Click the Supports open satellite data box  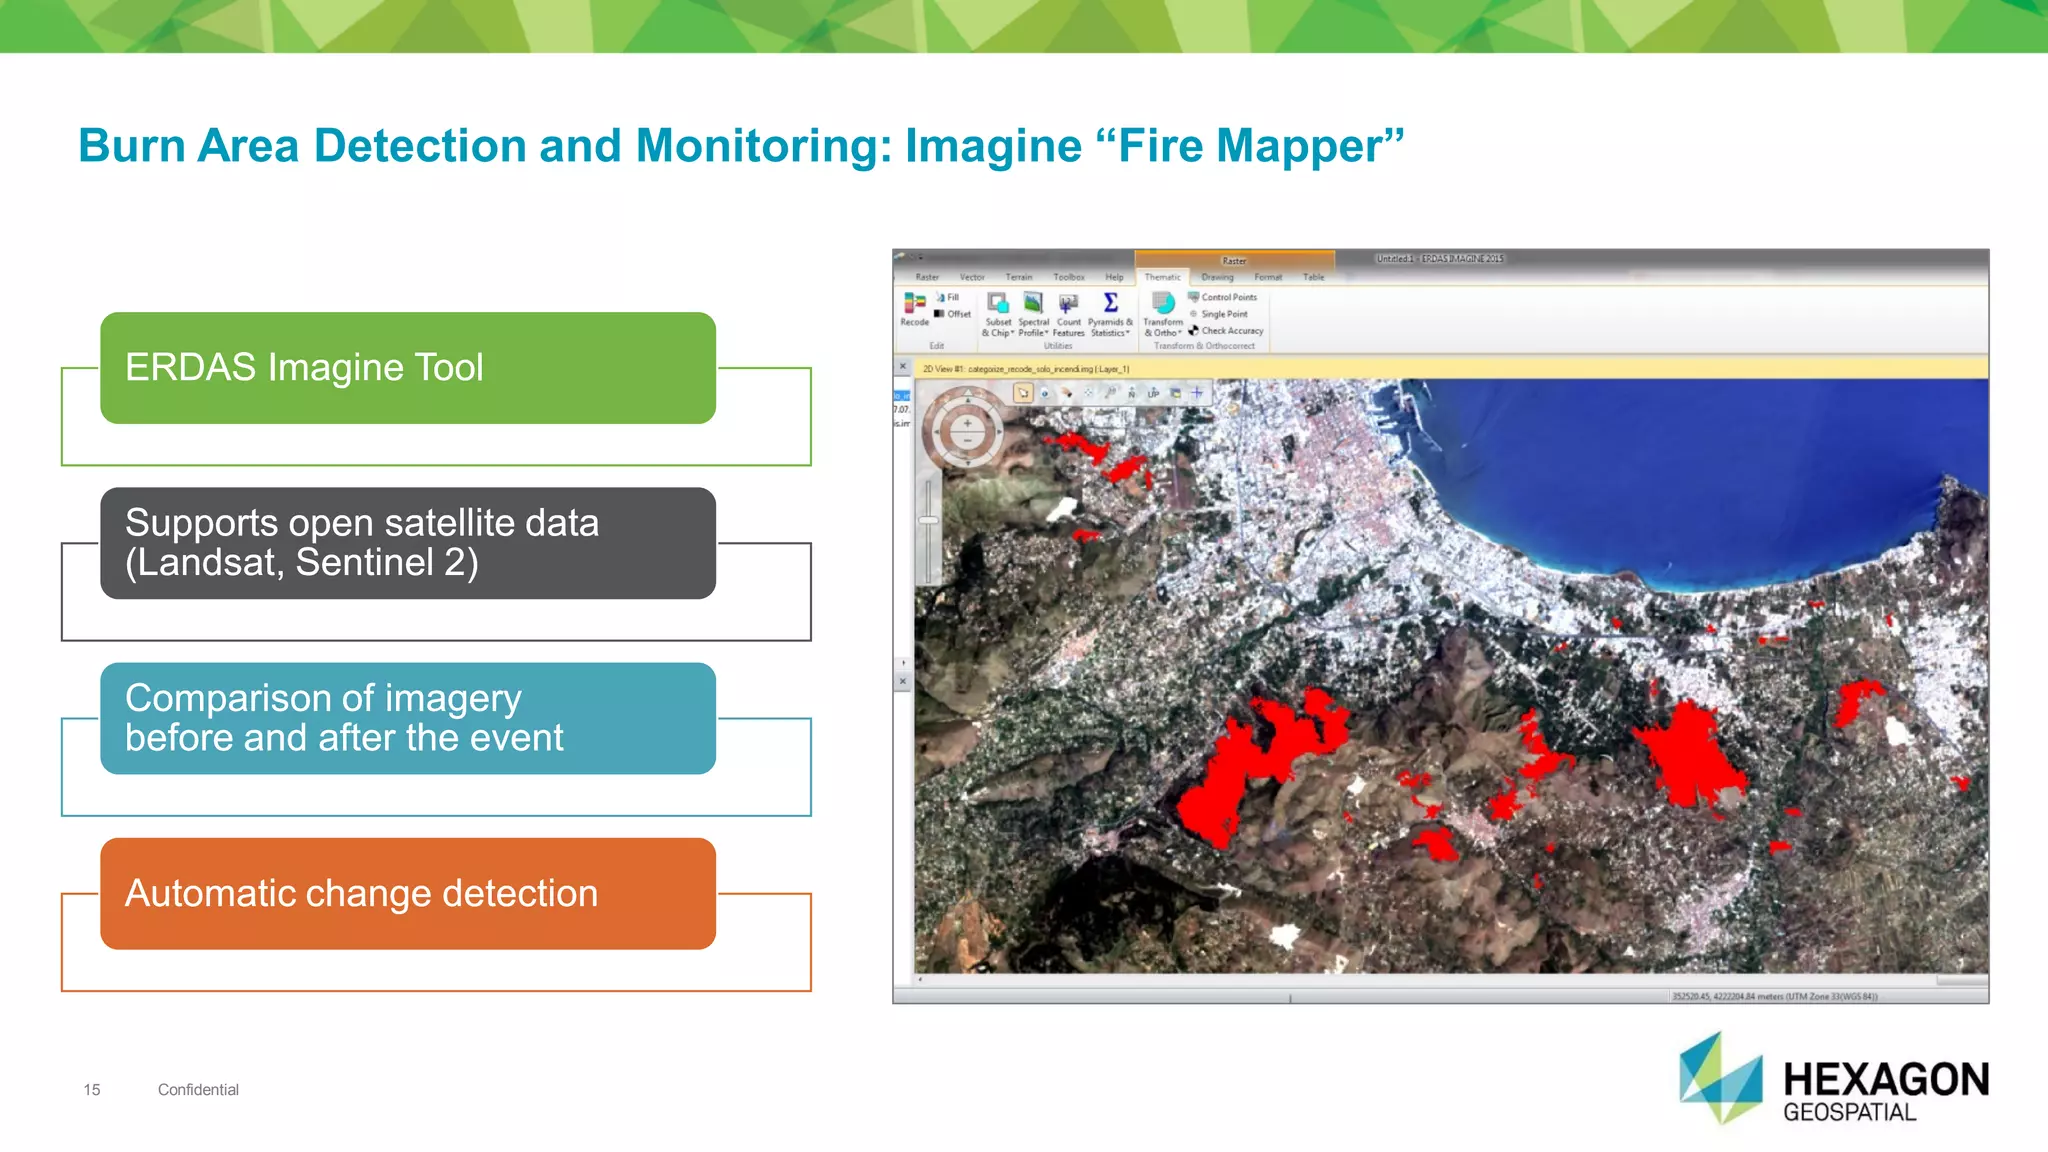pyautogui.click(x=408, y=543)
